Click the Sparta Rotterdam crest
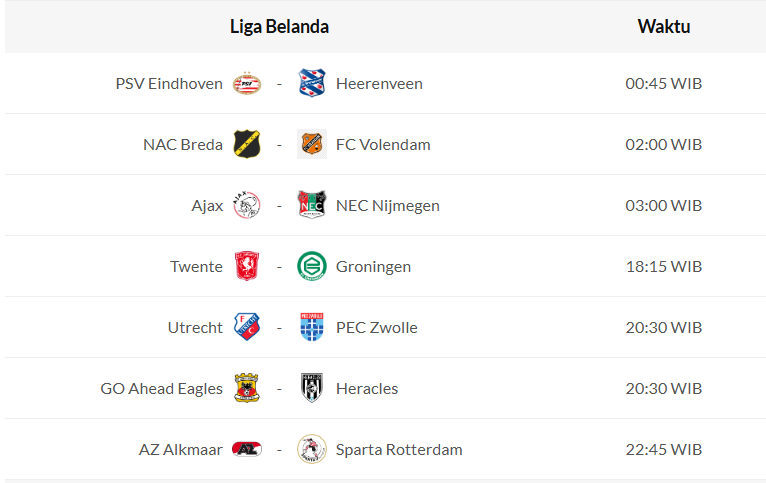766x483 pixels. coord(312,449)
